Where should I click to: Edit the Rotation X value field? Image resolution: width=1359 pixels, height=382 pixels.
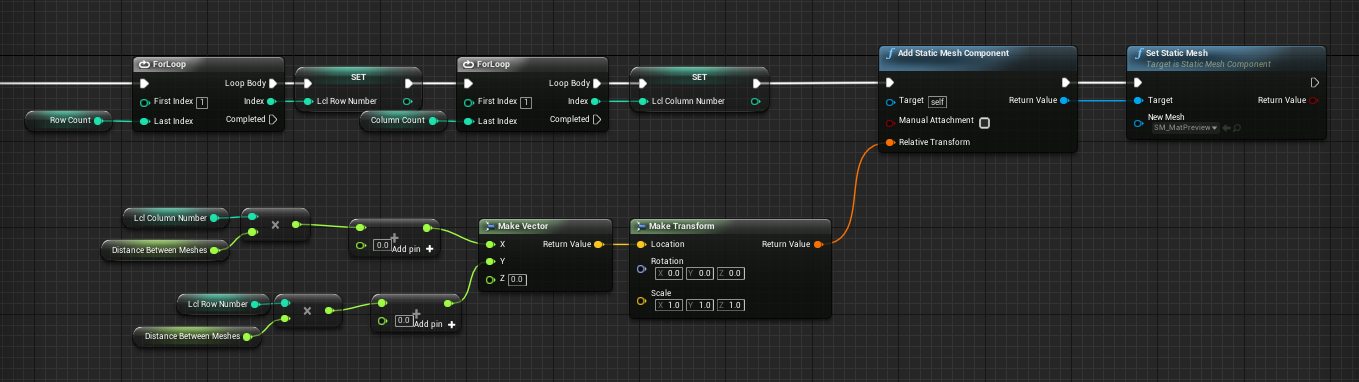pos(669,274)
